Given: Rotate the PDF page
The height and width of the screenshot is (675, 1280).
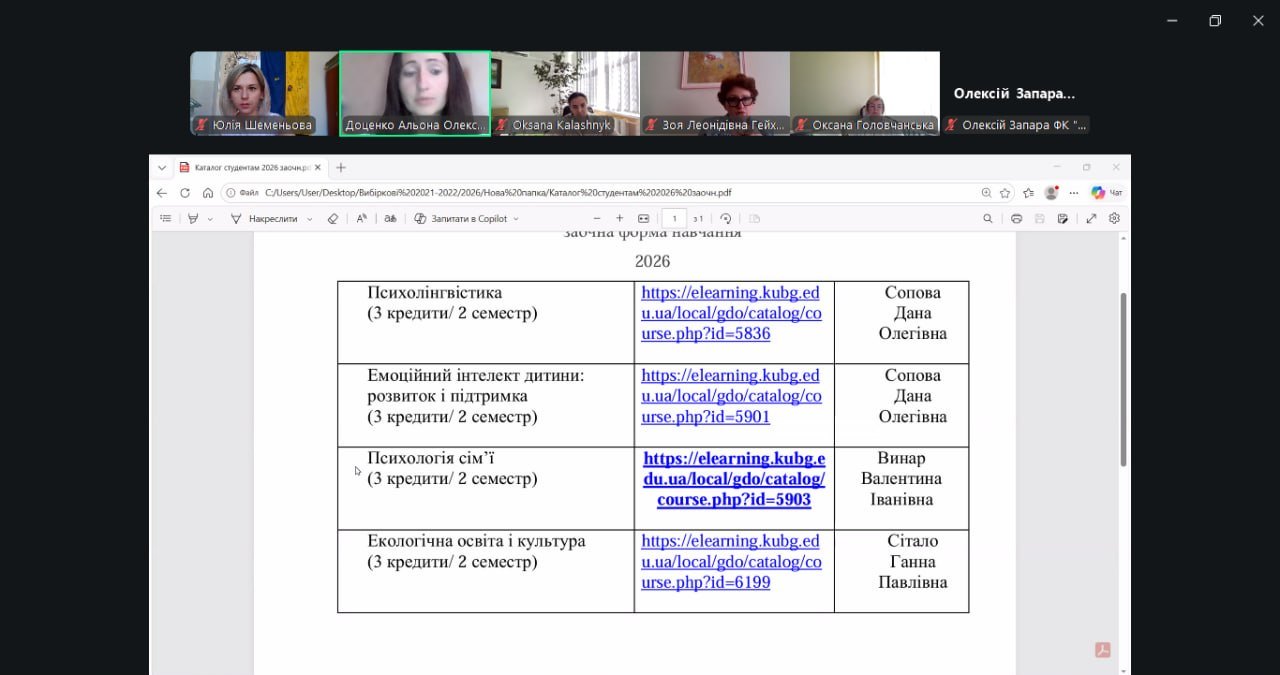Looking at the screenshot, I should (726, 218).
